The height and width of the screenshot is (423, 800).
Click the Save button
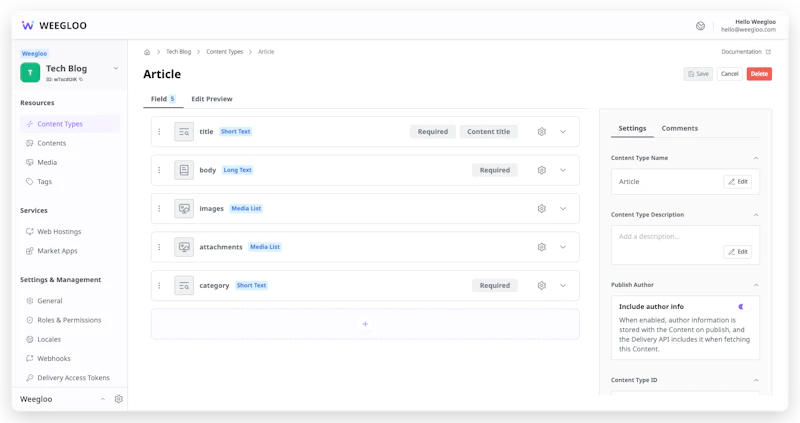698,74
